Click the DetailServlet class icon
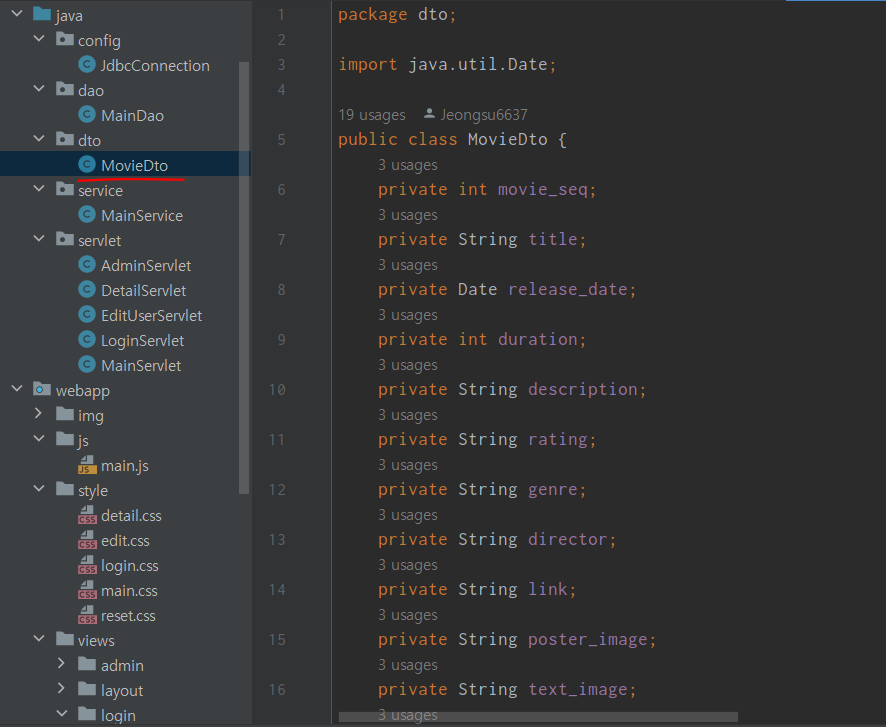Viewport: 886px width, 727px height. tap(86, 290)
